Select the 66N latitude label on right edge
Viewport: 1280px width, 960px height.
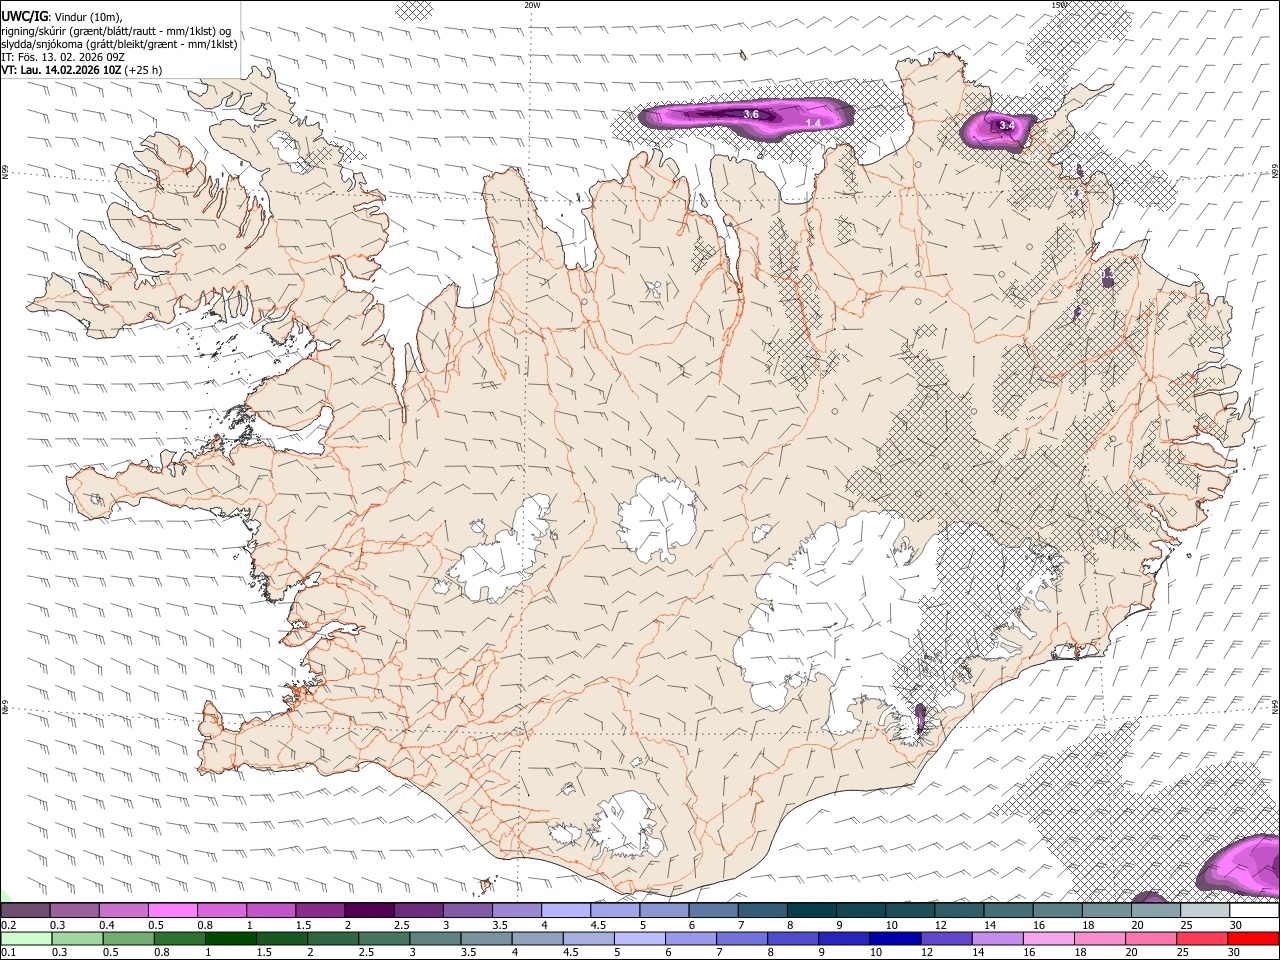(x=1275, y=172)
